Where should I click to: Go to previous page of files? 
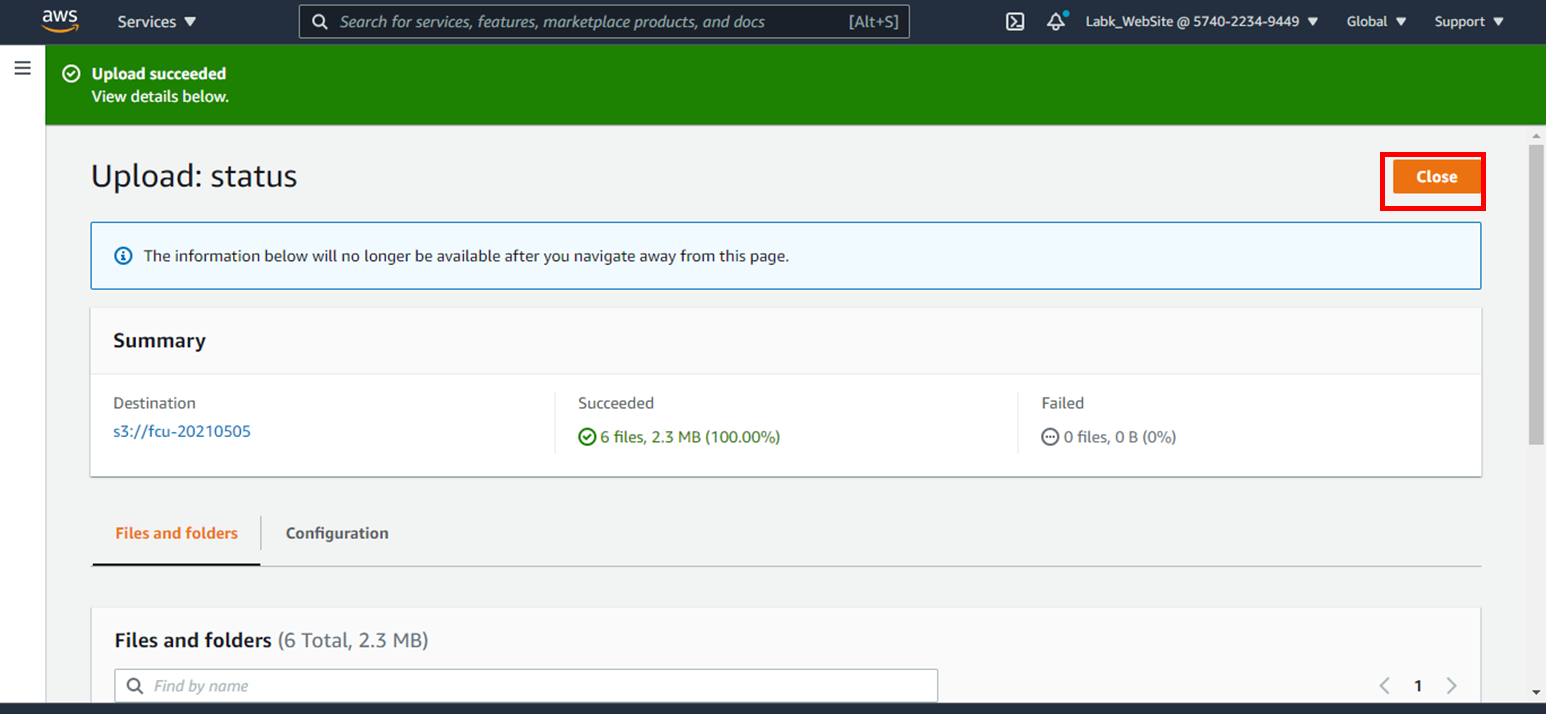tap(1385, 686)
